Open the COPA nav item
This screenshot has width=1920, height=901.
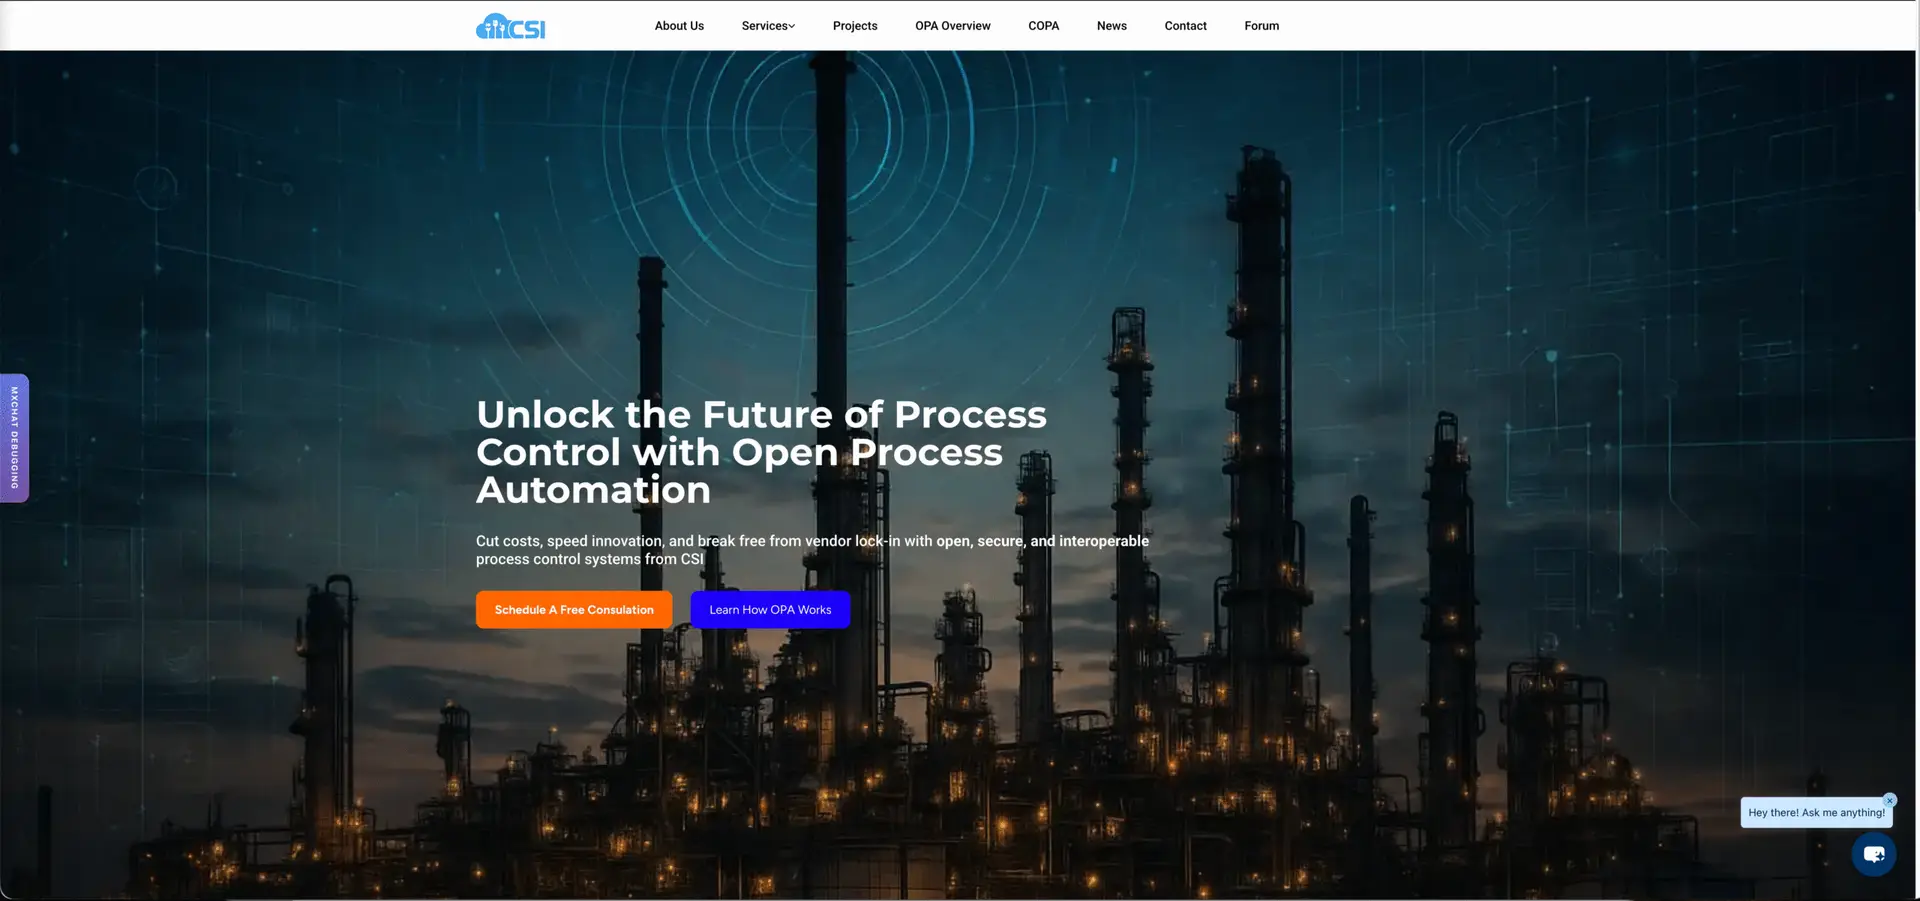tap(1043, 26)
